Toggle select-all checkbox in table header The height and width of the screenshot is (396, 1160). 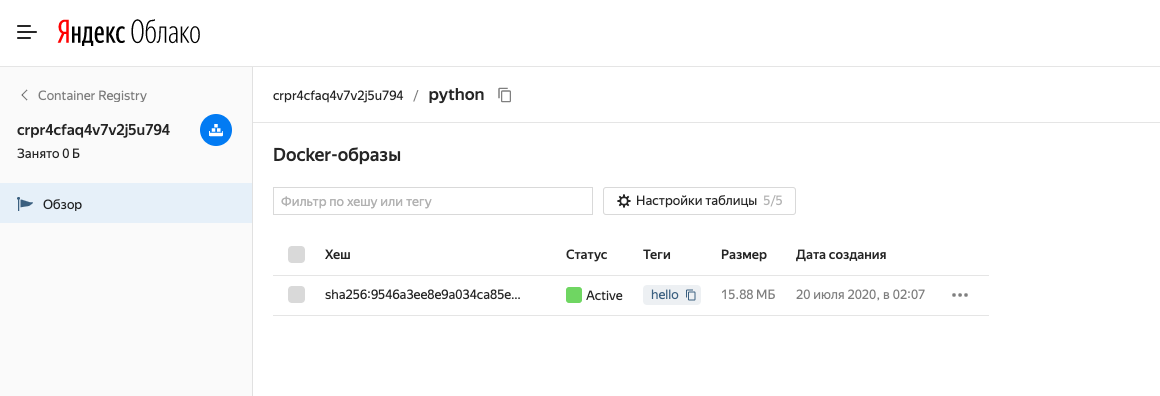pyautogui.click(x=296, y=255)
